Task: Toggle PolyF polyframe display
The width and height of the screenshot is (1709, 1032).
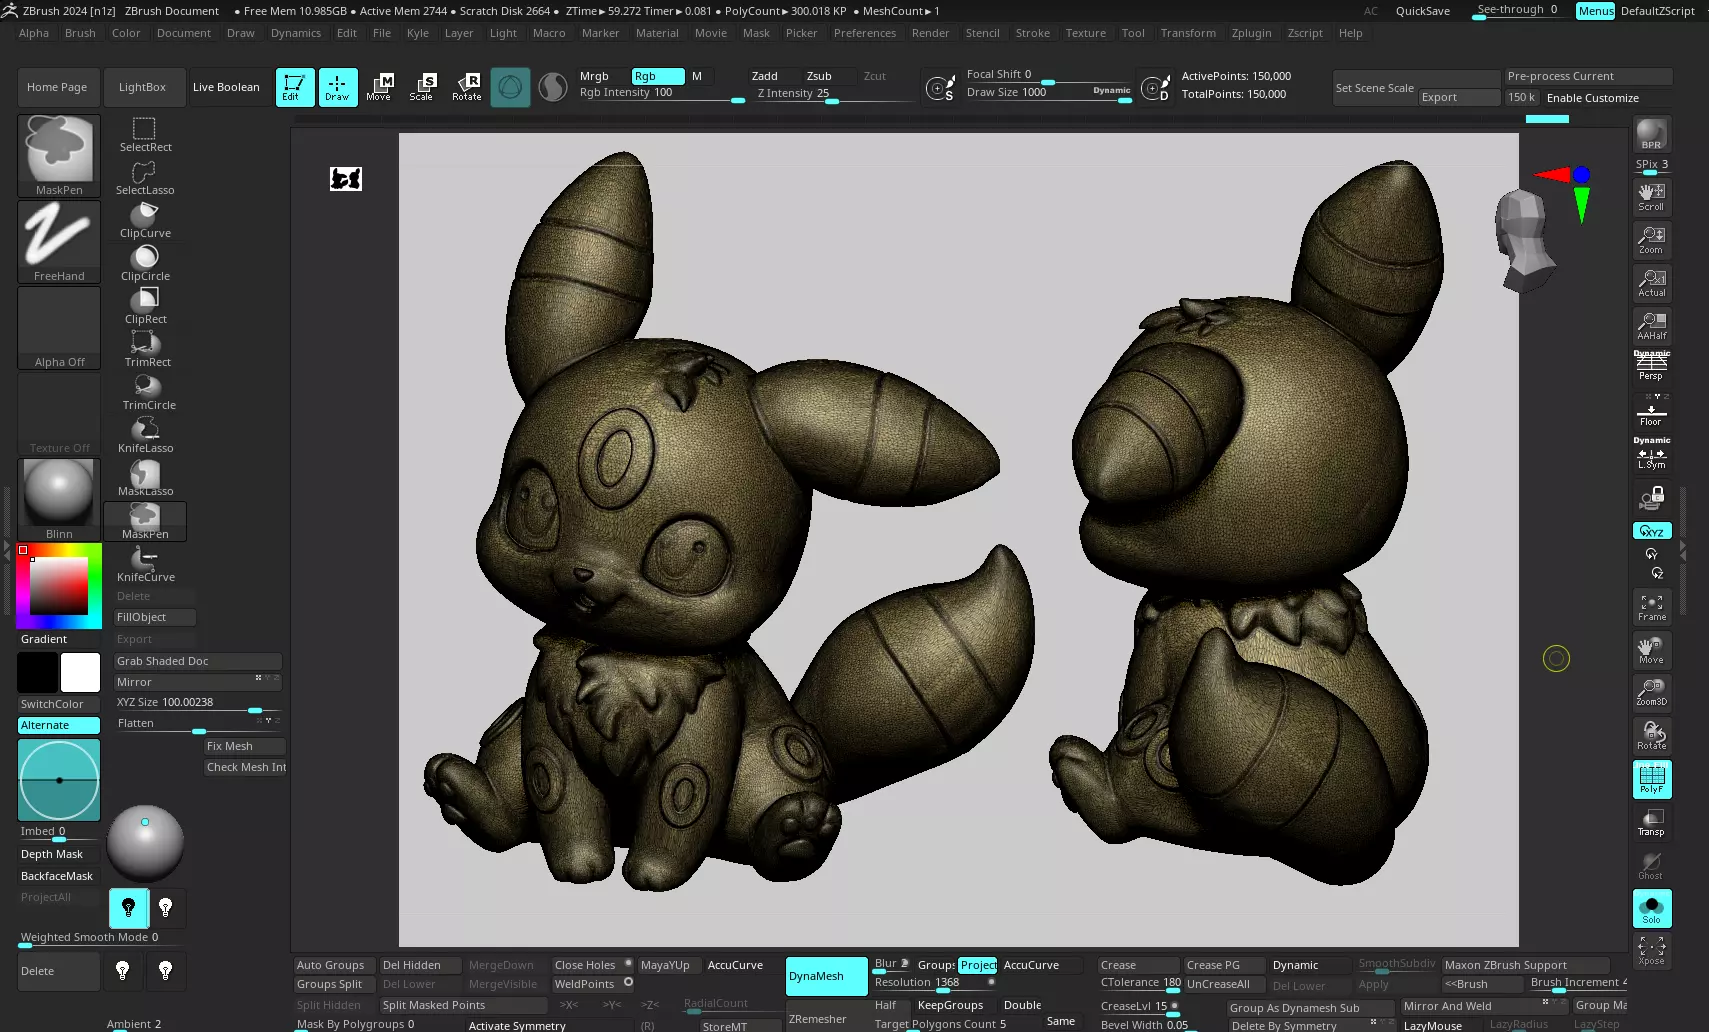Action: [x=1651, y=779]
